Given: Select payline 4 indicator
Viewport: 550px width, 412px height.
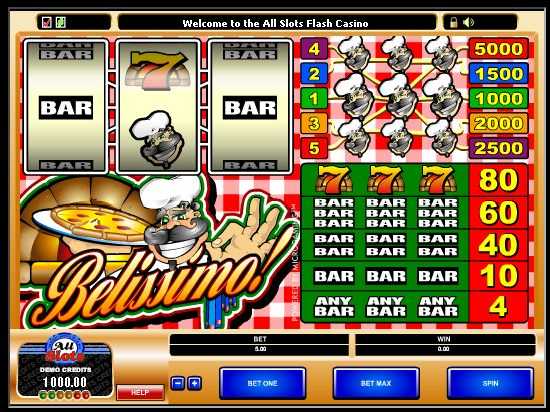Looking at the screenshot, I should click(314, 49).
